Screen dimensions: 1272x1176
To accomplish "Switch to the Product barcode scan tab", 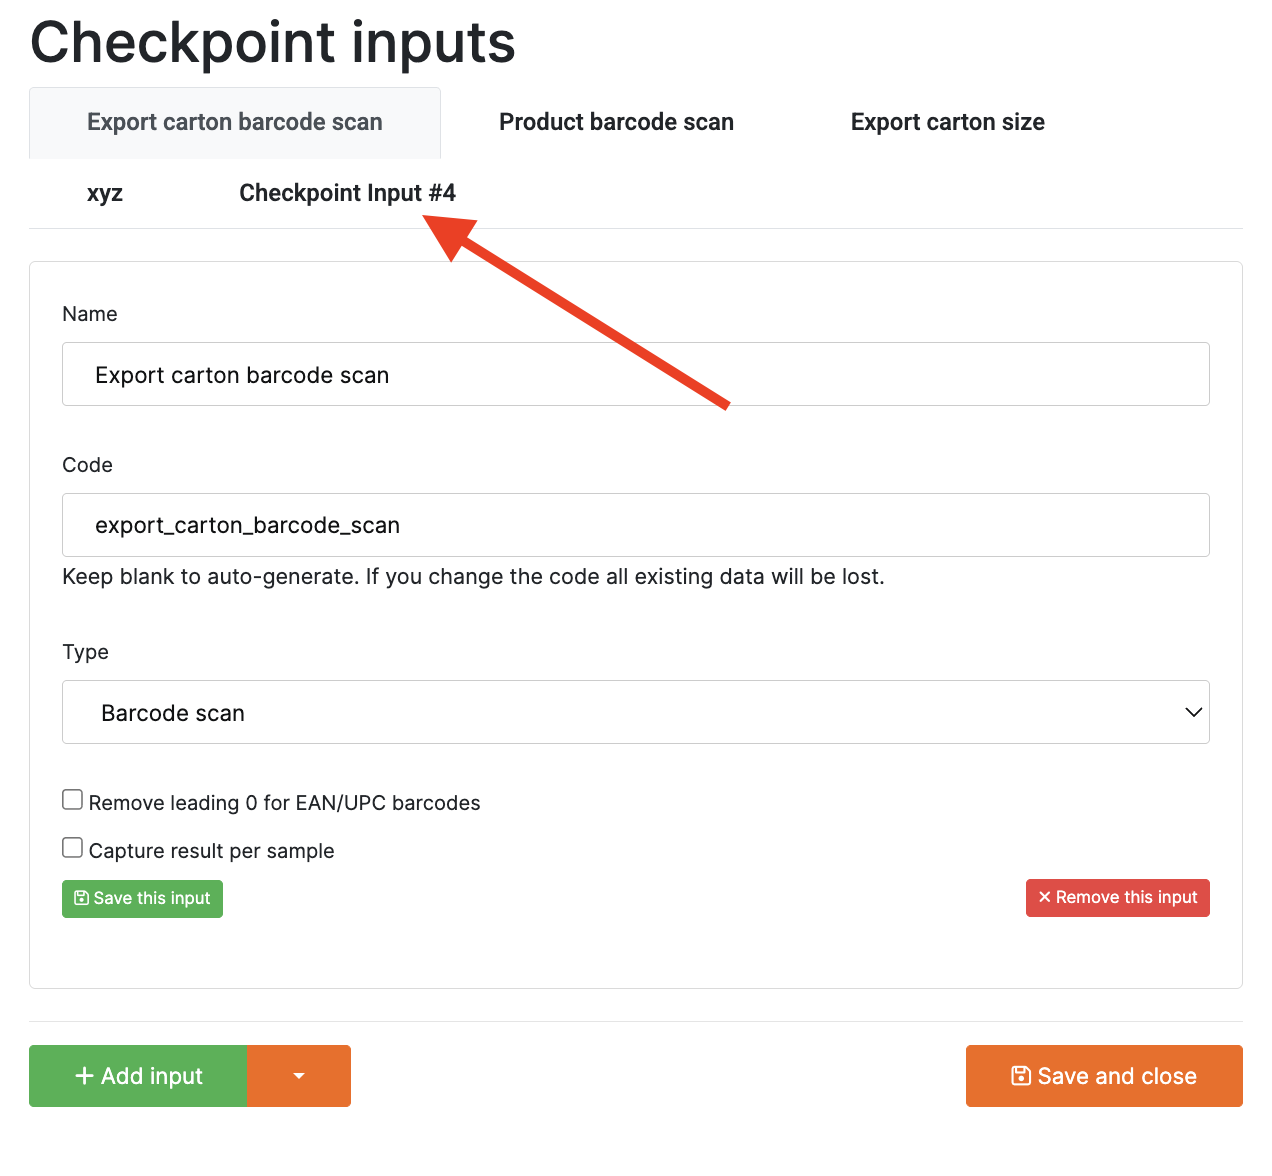I will (616, 122).
